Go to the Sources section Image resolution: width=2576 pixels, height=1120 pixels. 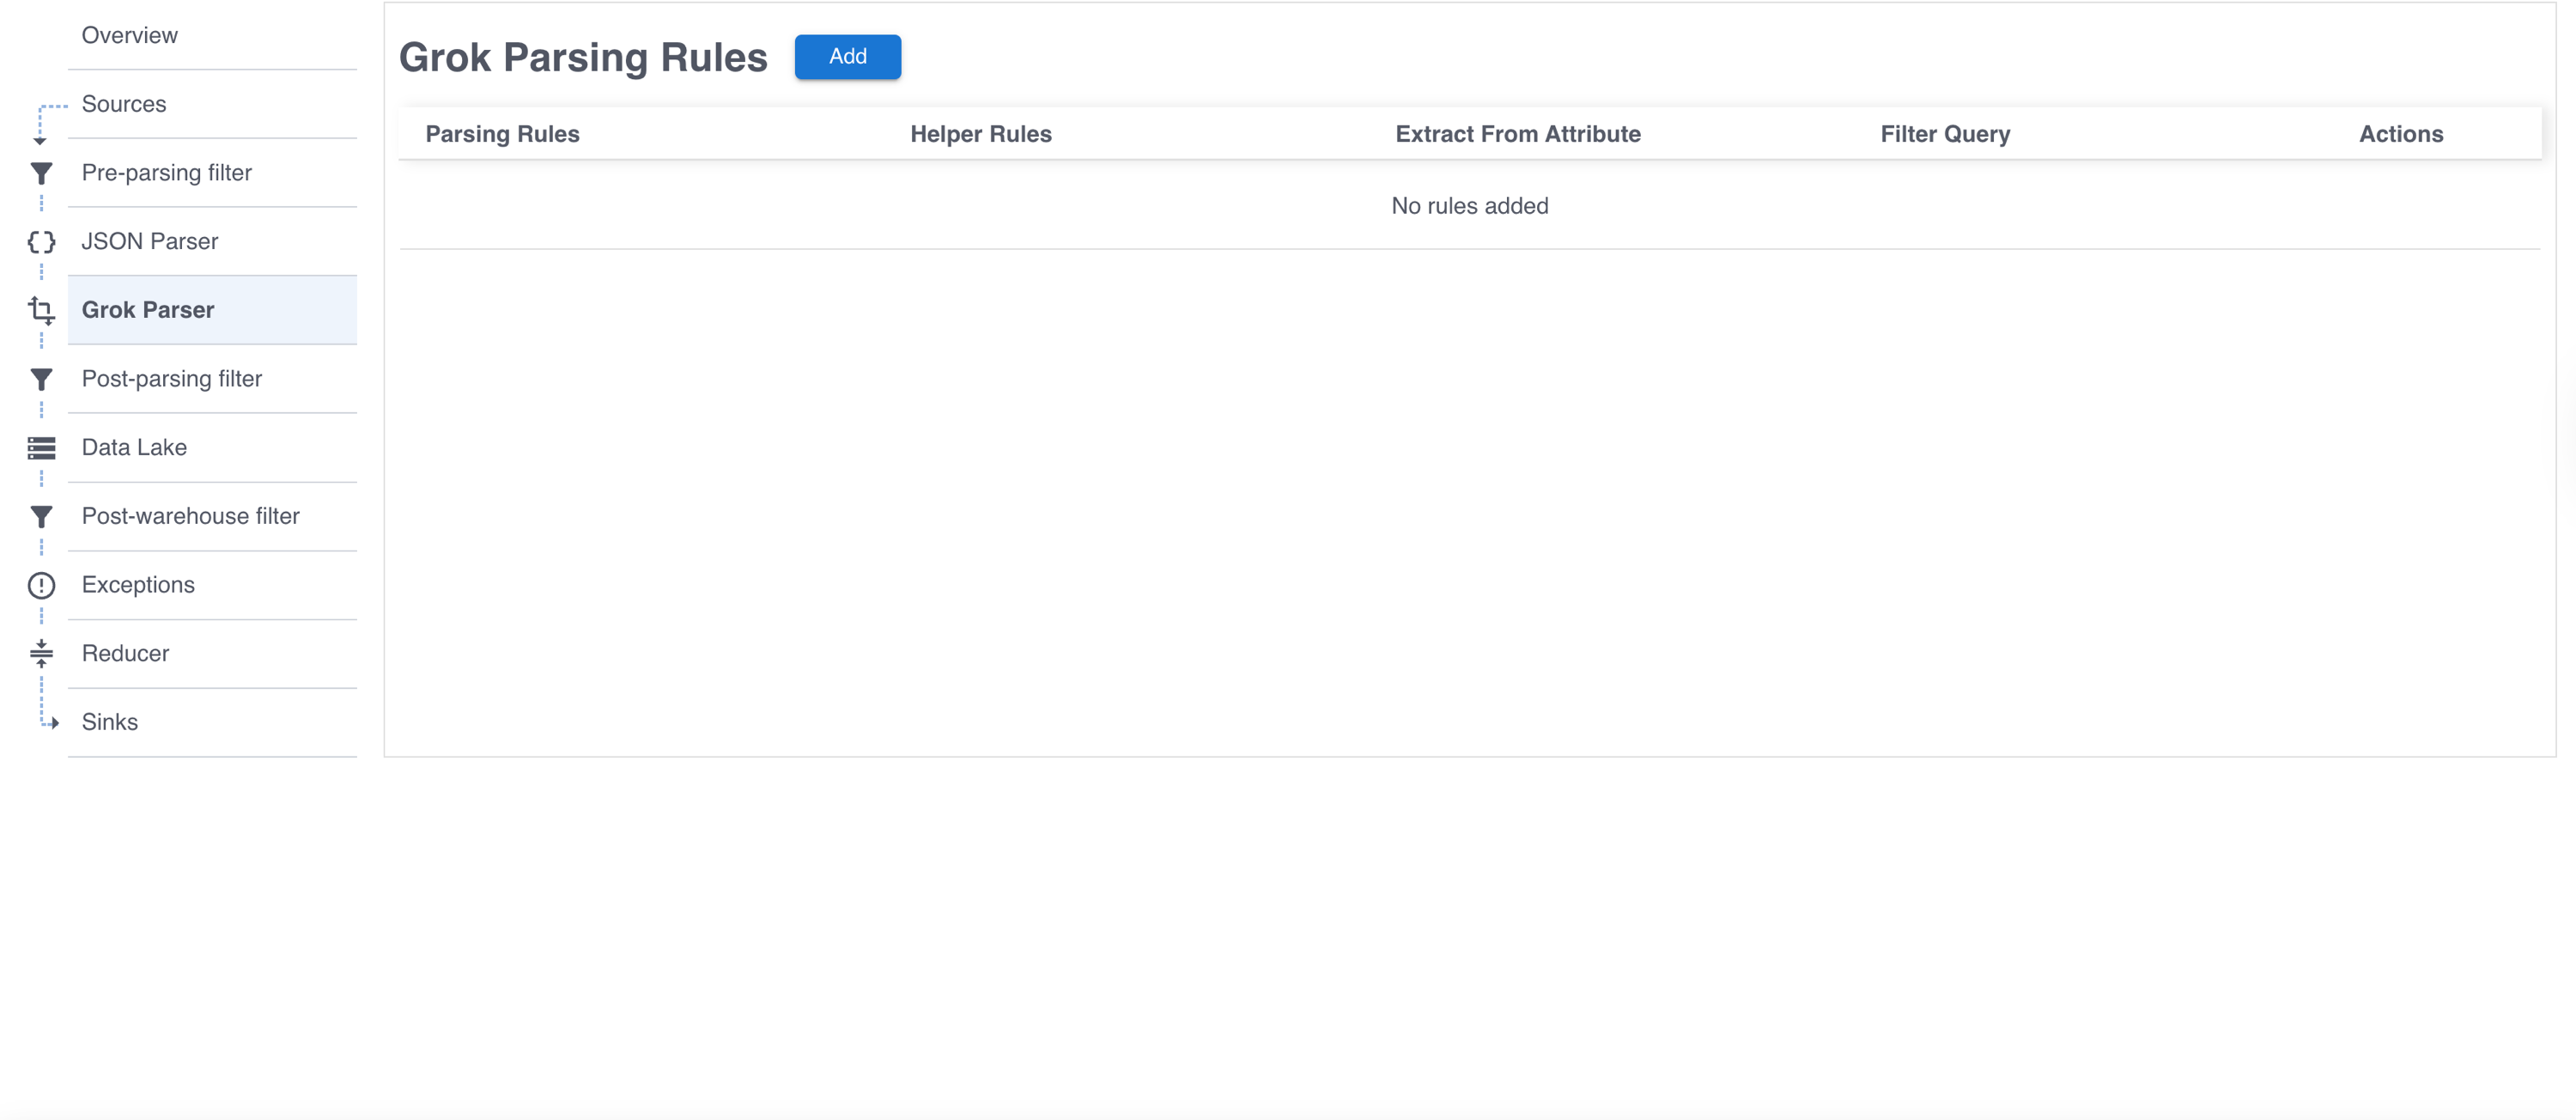(x=124, y=104)
